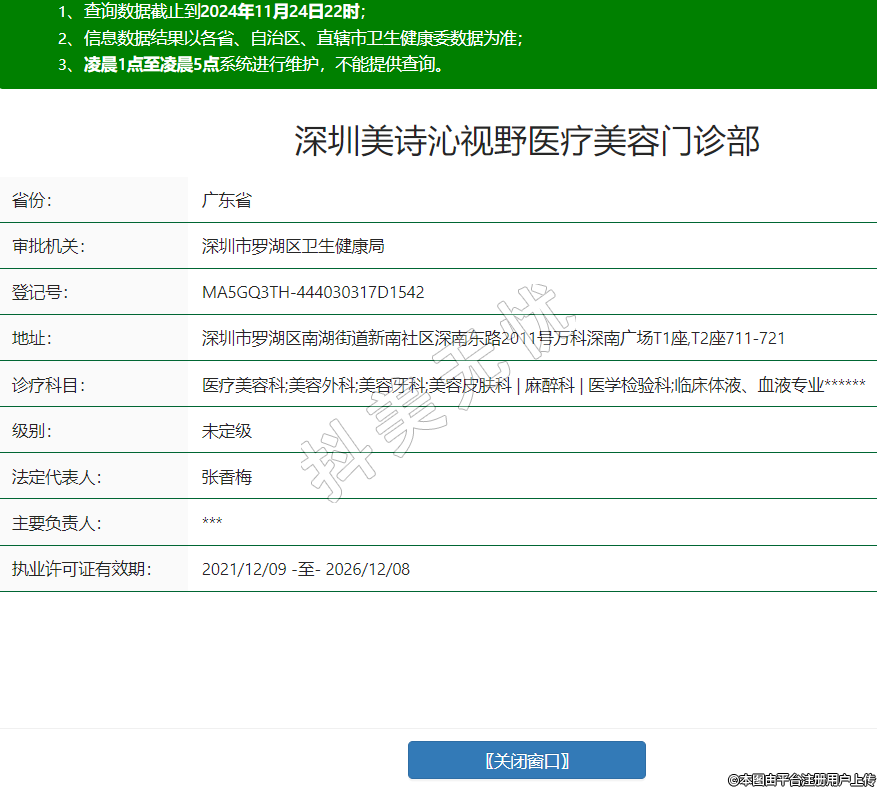Click the 深圳市罗湖区卫生健康局 value
Image resolution: width=877 pixels, height=787 pixels.
pyautogui.click(x=293, y=246)
